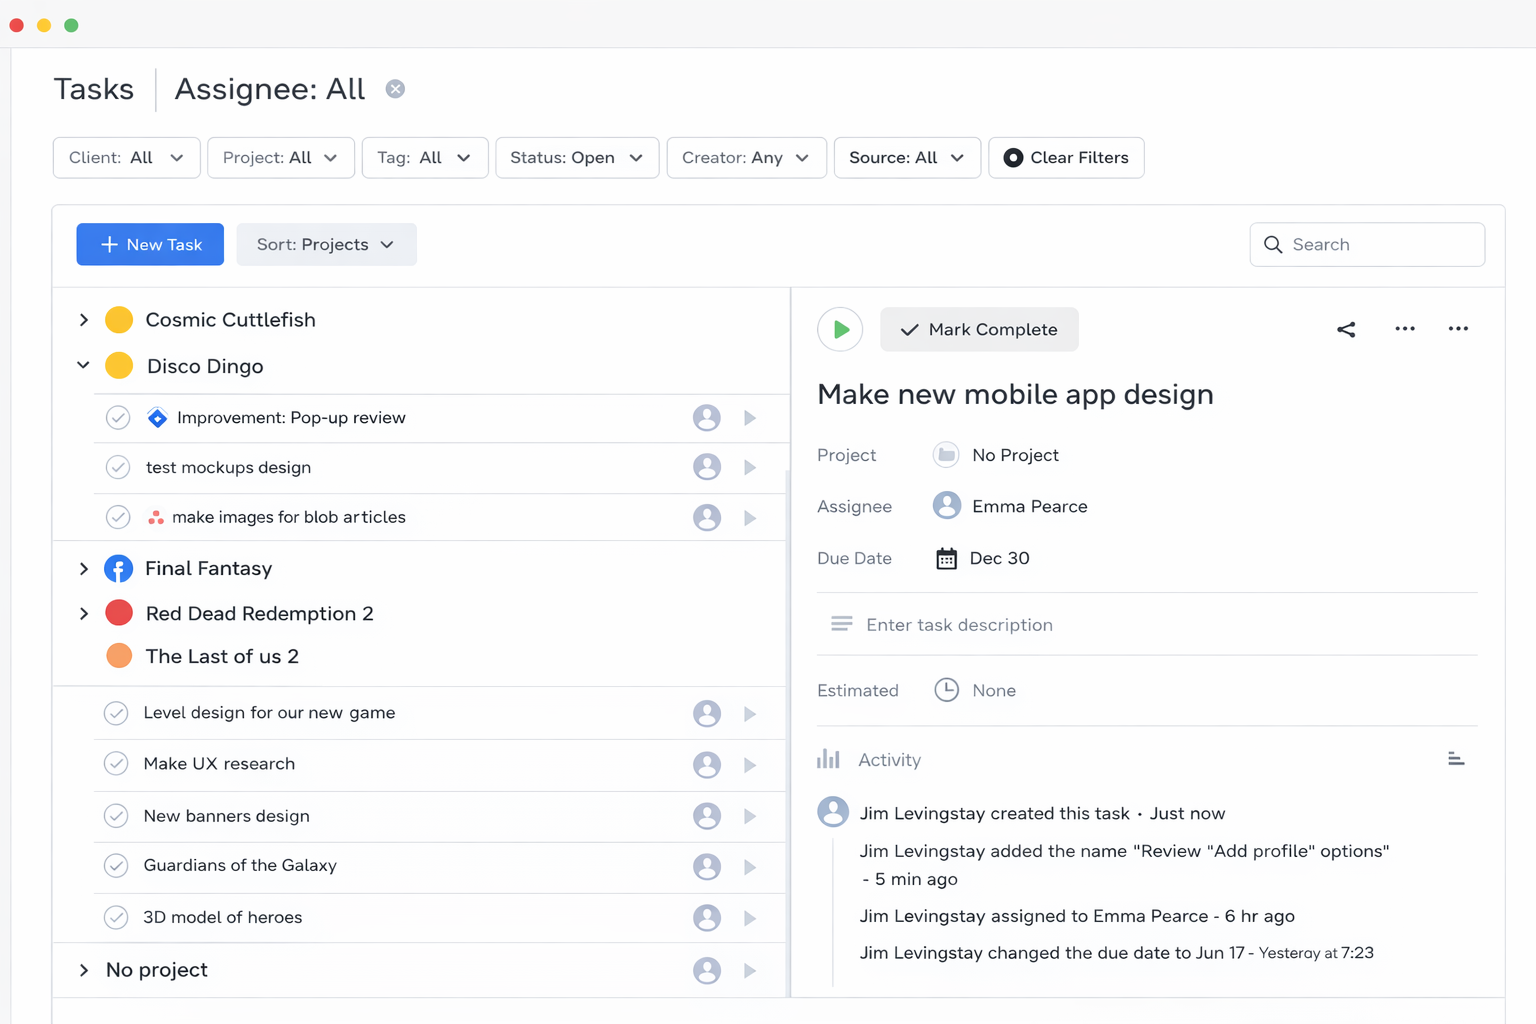1536x1024 pixels.
Task: Open calendar icon next to Dec 30
Action: [x=946, y=558]
